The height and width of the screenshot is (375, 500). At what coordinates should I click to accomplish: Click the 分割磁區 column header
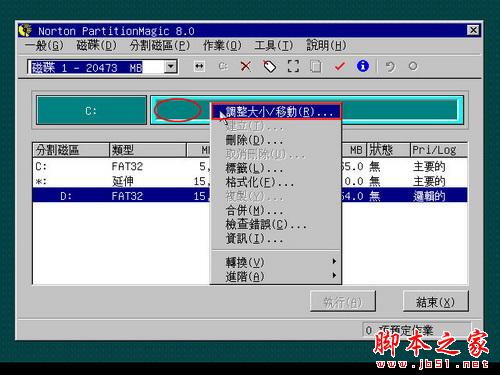pos(71,150)
